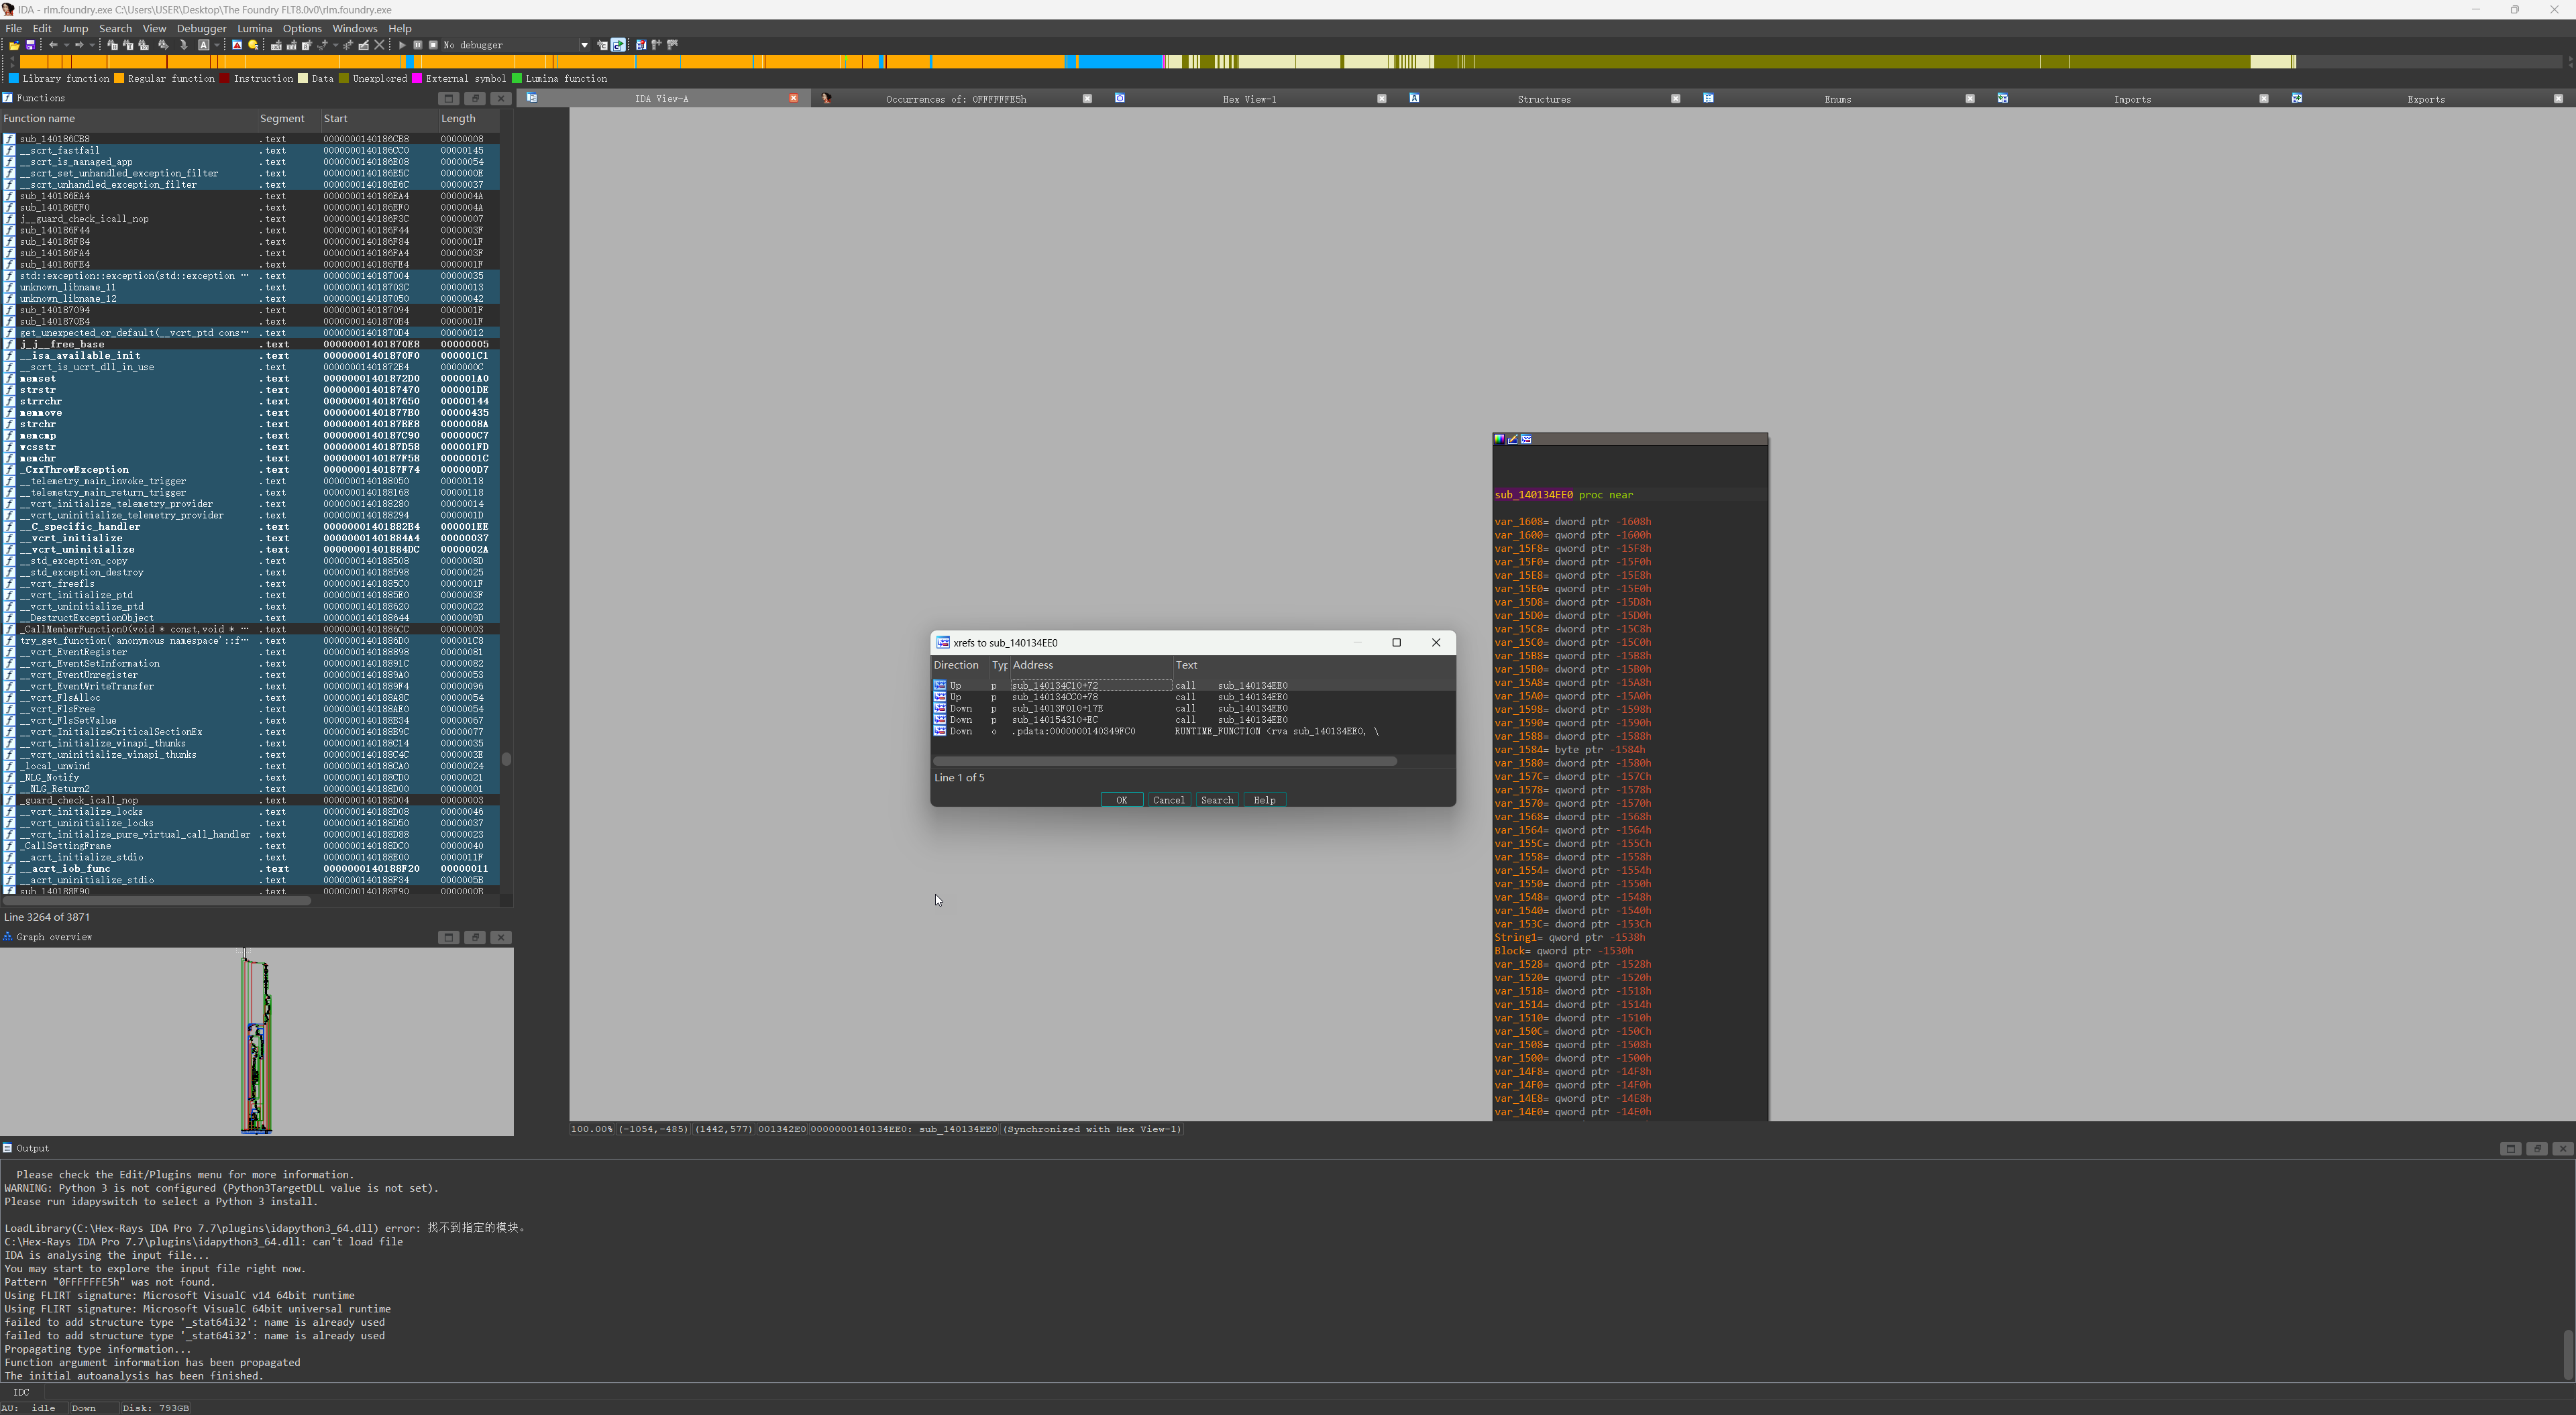Open the No debugger dropdown
Image resolution: width=2576 pixels, height=1415 pixels.
click(x=584, y=45)
